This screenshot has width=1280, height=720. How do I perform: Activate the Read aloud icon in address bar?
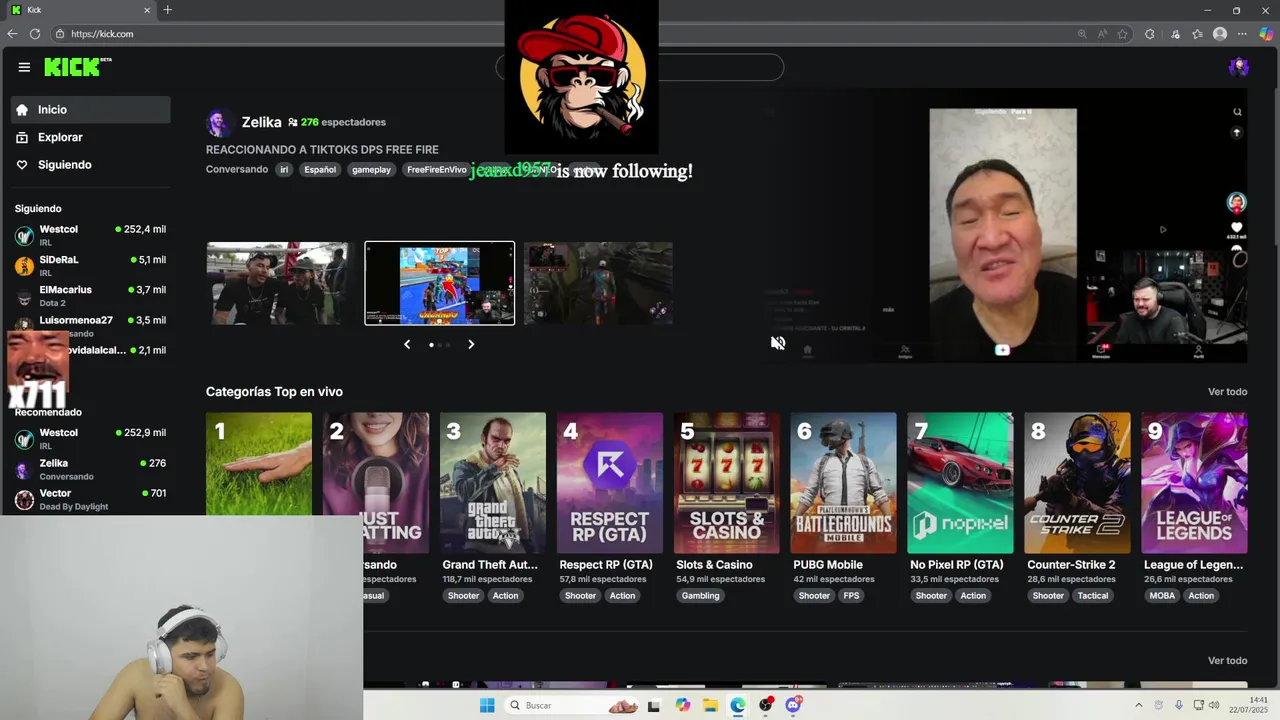coord(1102,34)
